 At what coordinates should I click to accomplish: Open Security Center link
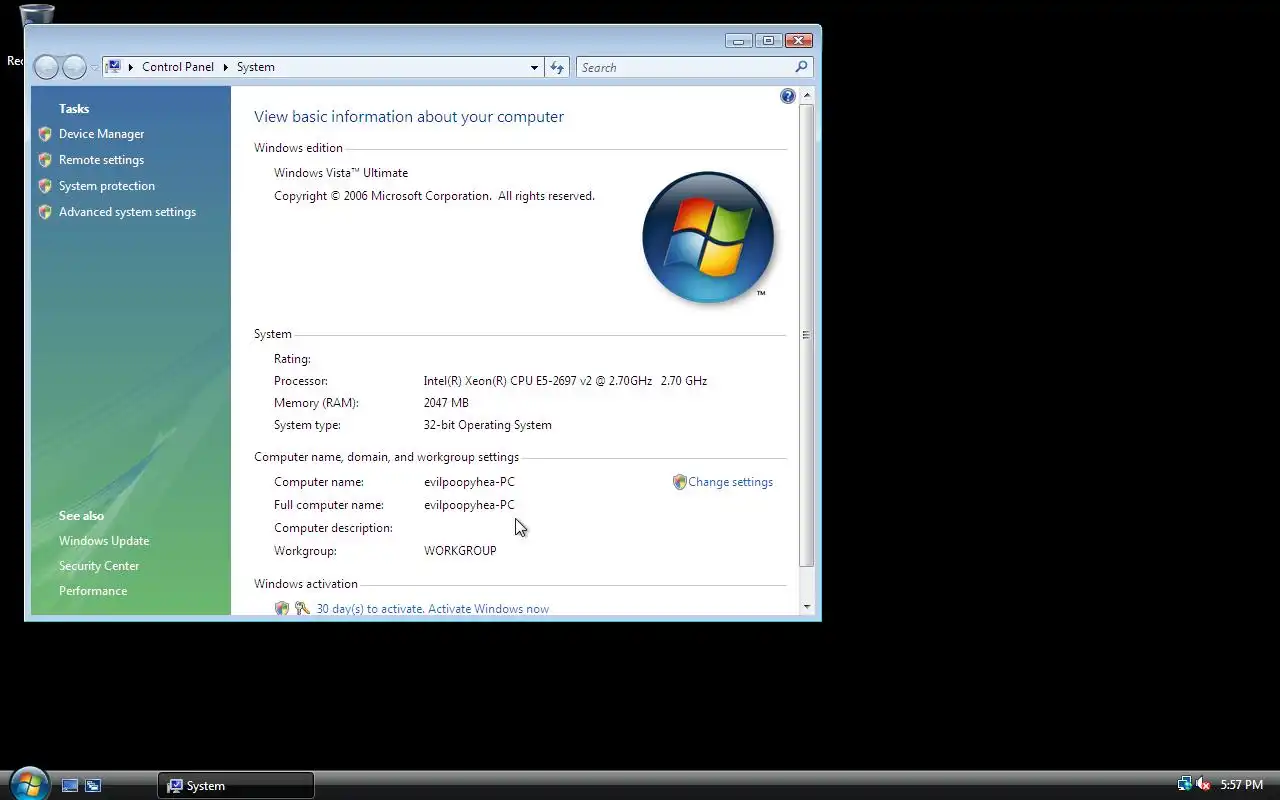[x=99, y=566]
